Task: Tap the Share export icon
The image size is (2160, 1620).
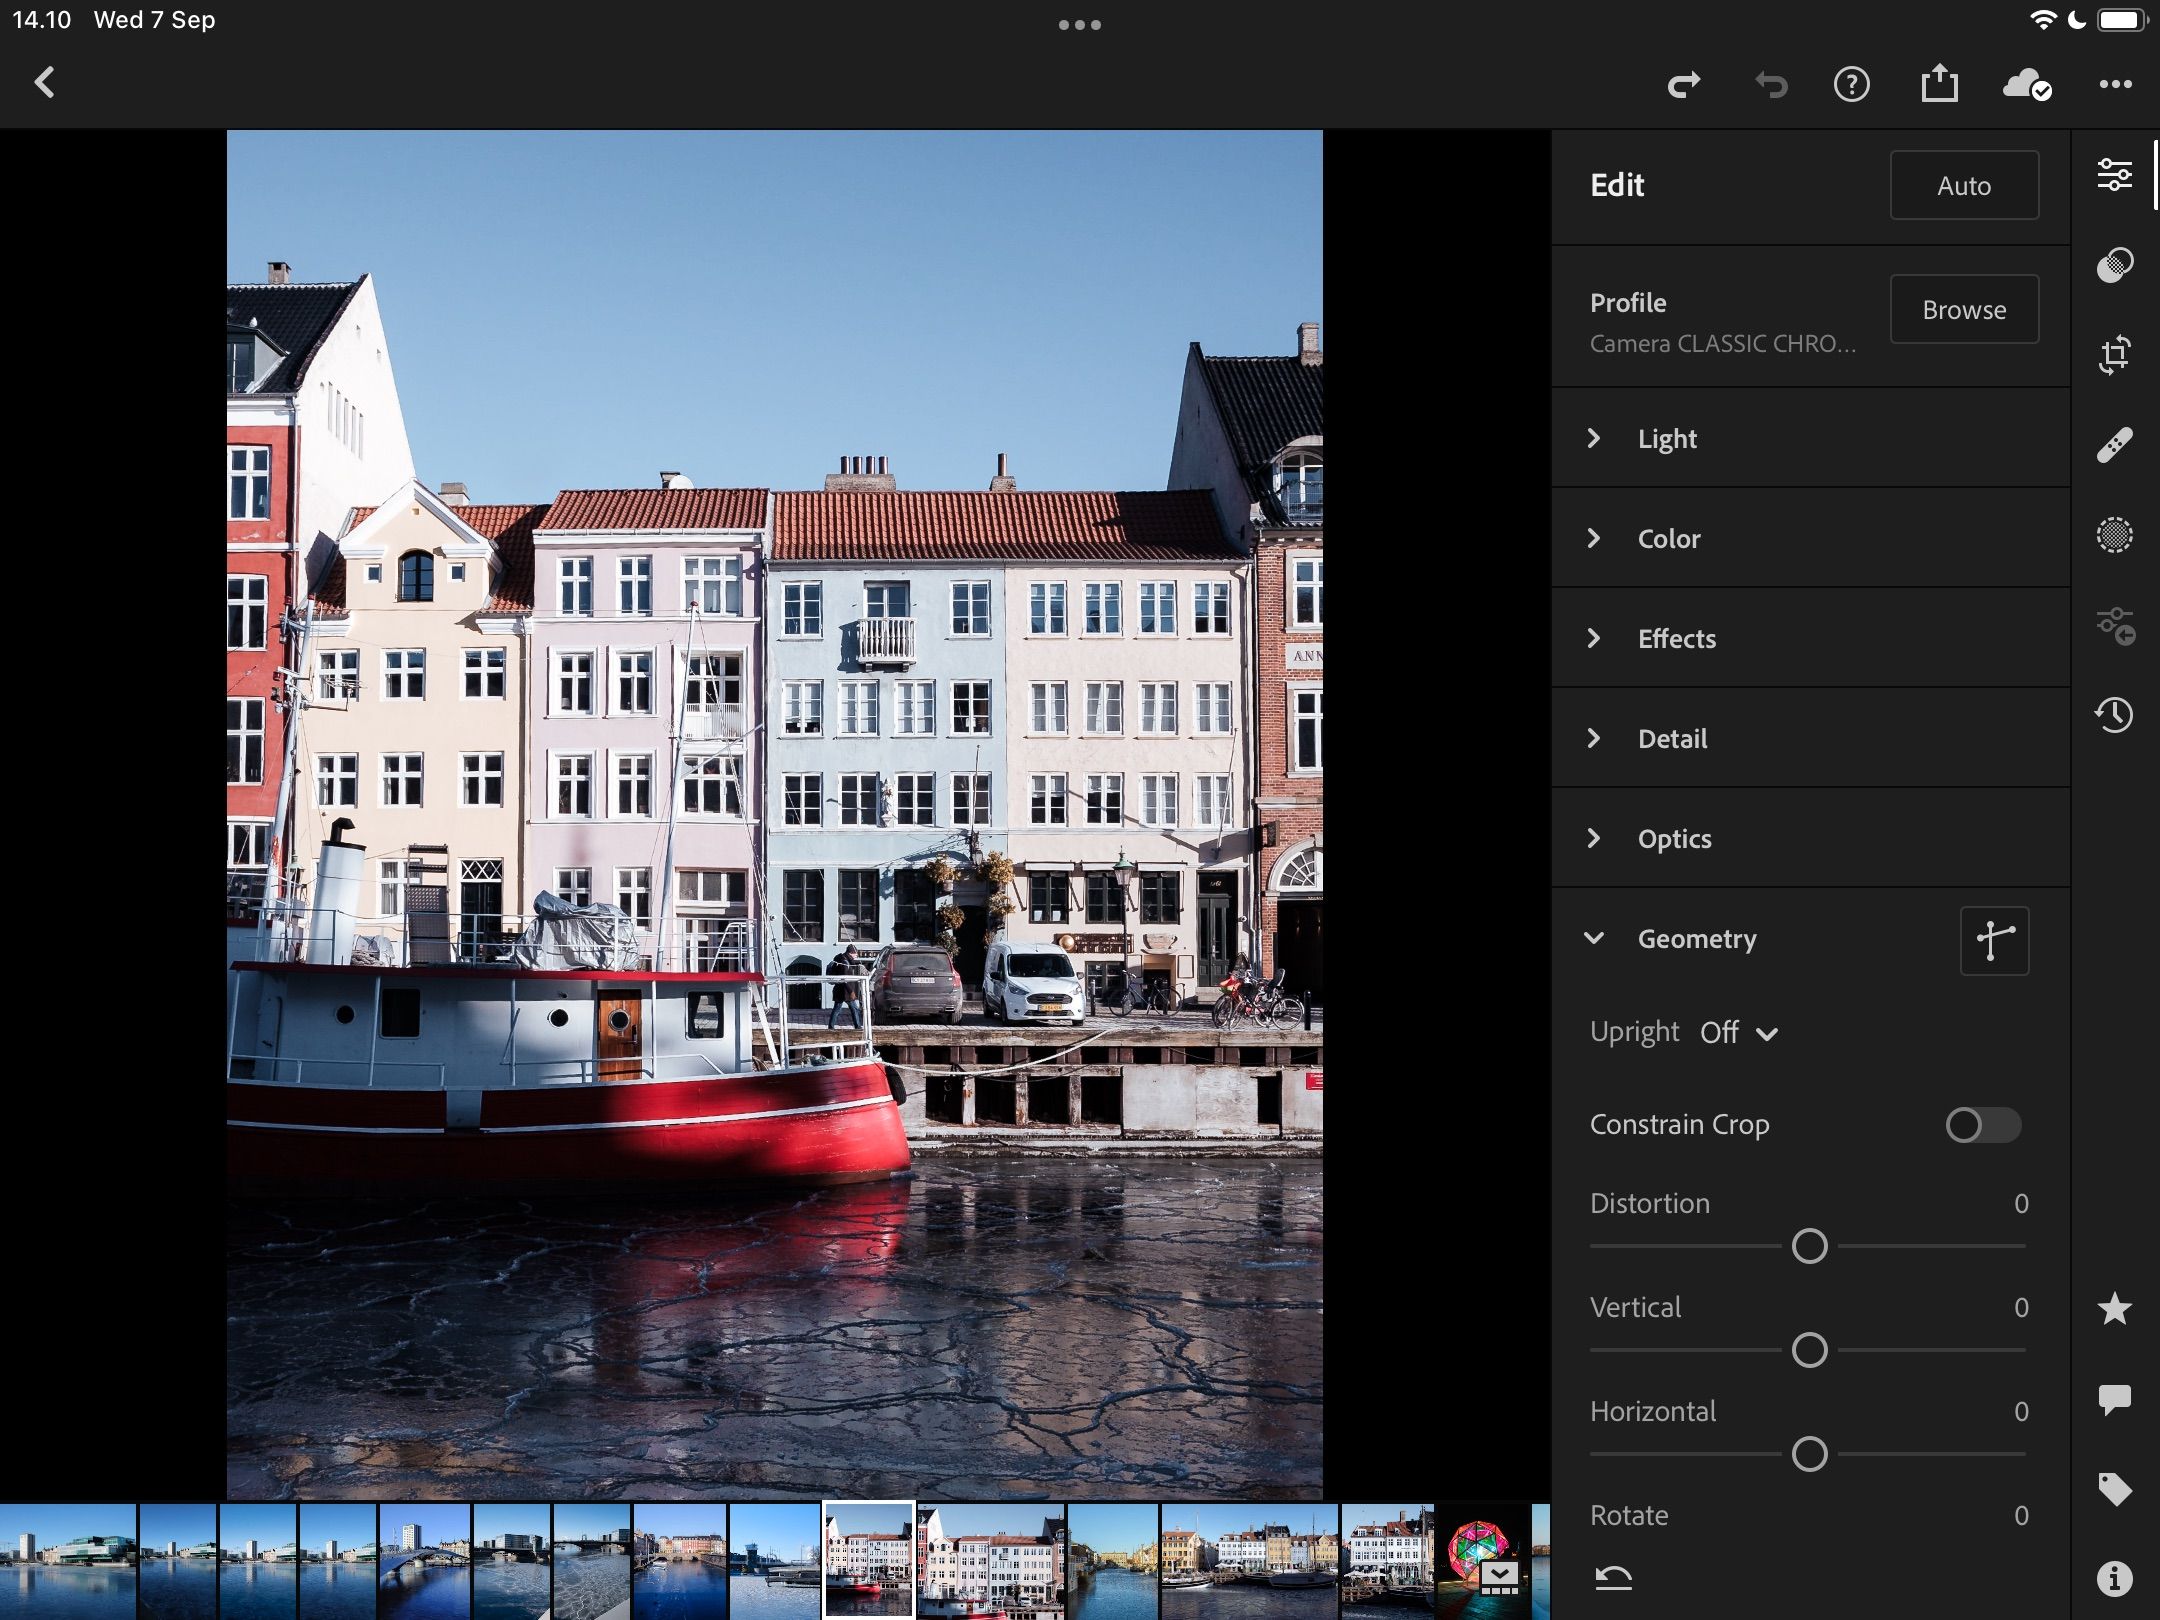Action: click(1939, 84)
